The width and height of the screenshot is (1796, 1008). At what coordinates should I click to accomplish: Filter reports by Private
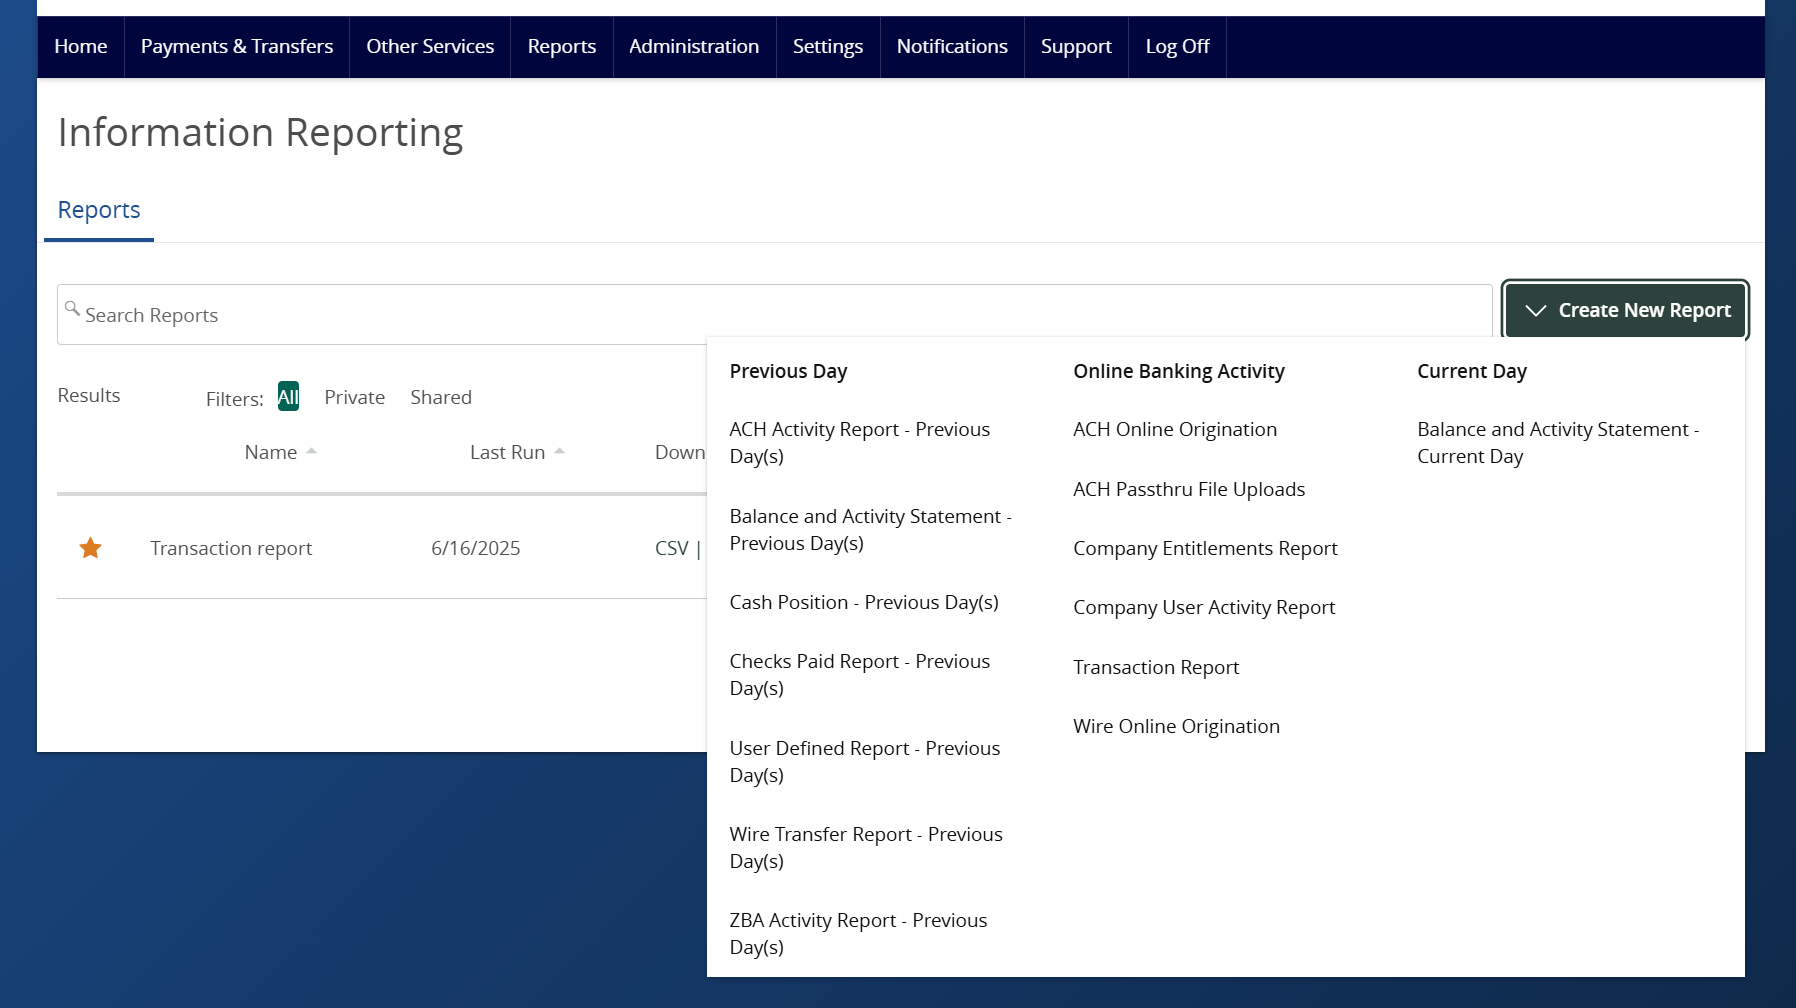point(354,397)
